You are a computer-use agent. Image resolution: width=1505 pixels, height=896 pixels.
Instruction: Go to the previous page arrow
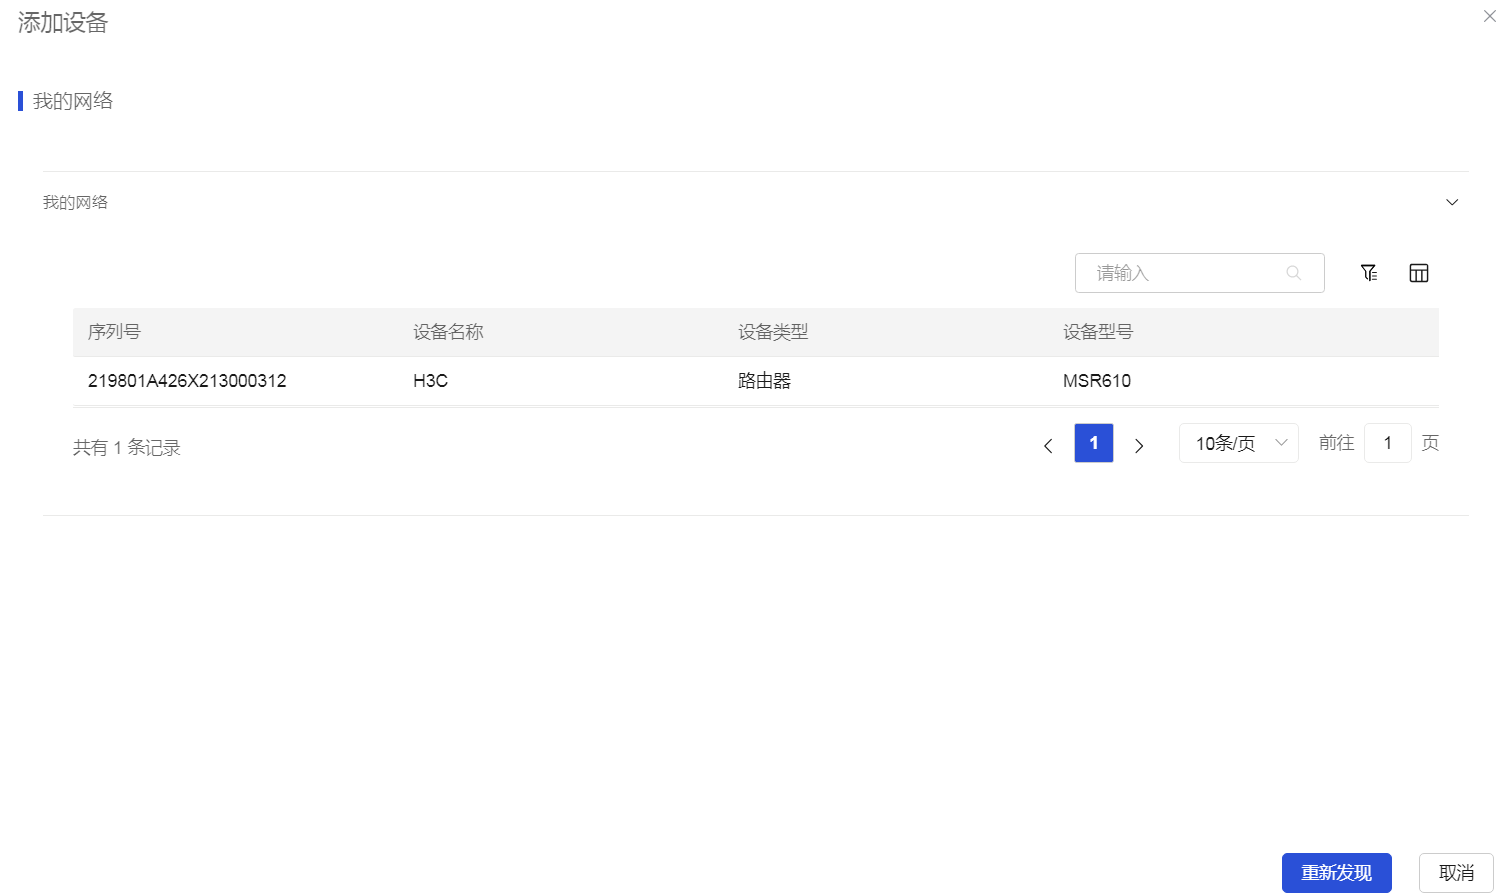point(1048,446)
